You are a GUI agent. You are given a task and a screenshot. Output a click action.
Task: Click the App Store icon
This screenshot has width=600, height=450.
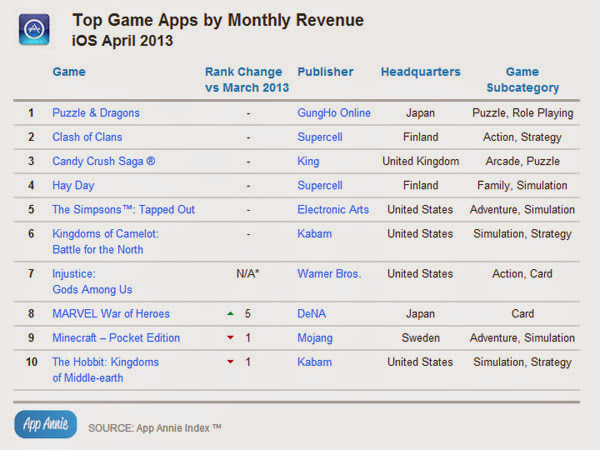point(34,29)
